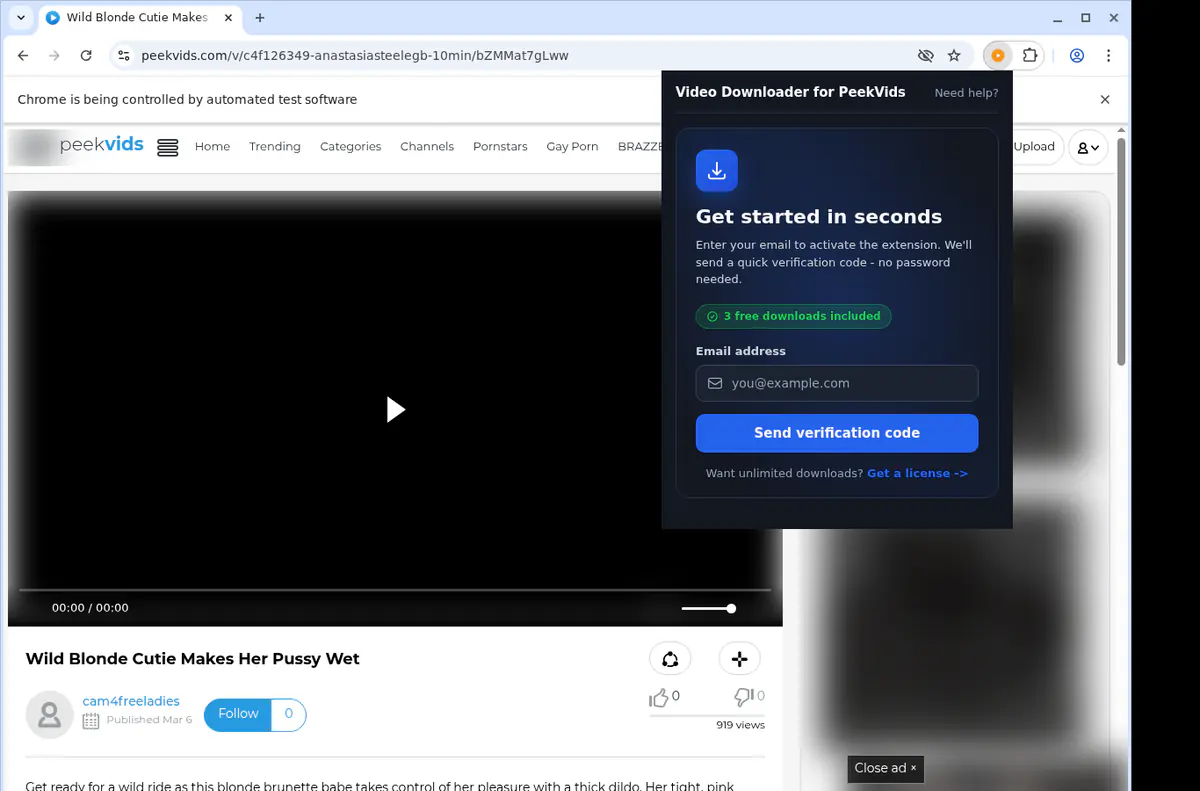Image resolution: width=1200 pixels, height=791 pixels.
Task: Open the Categories nav item
Action: pos(350,146)
